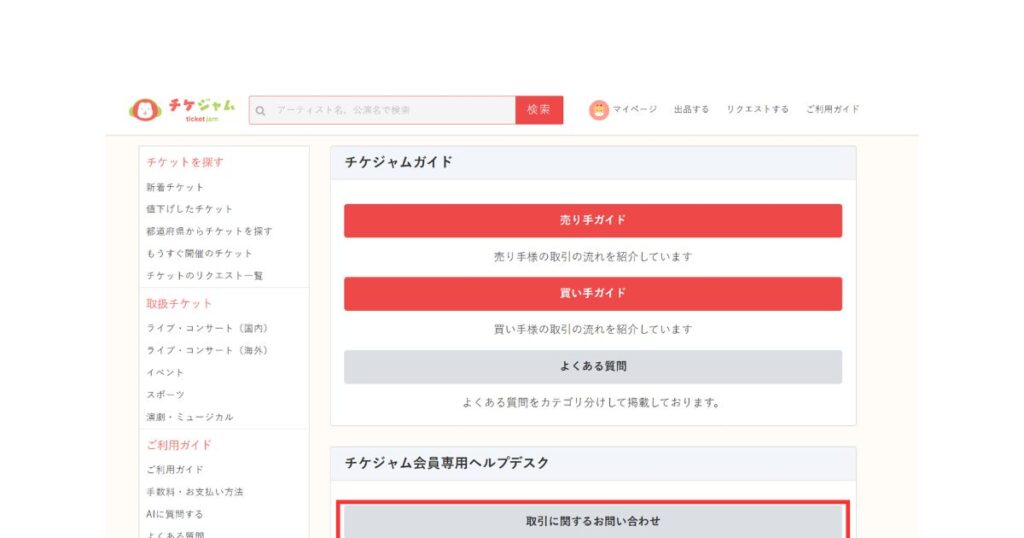This screenshot has width=1024, height=538.
Task: Click the red ご利用ガイド sidebar heading
Action: click(179, 445)
